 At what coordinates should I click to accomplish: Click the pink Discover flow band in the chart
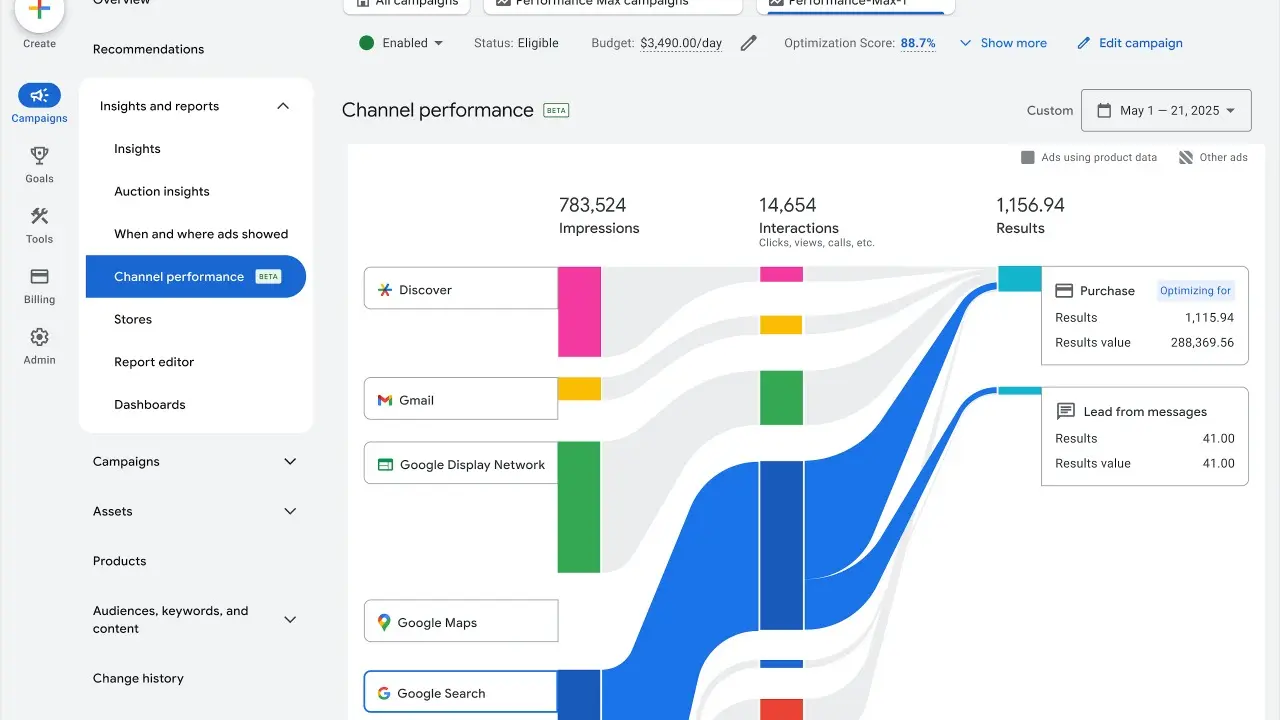click(580, 312)
